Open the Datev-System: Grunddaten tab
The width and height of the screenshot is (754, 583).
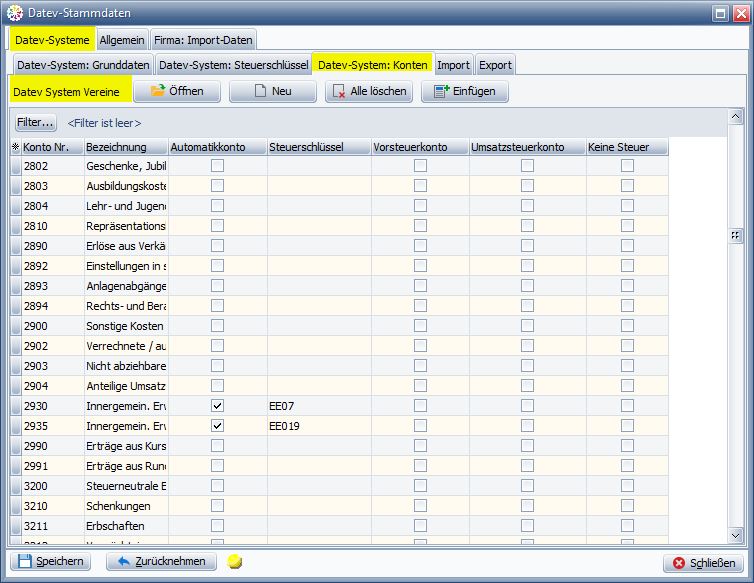click(x=83, y=65)
